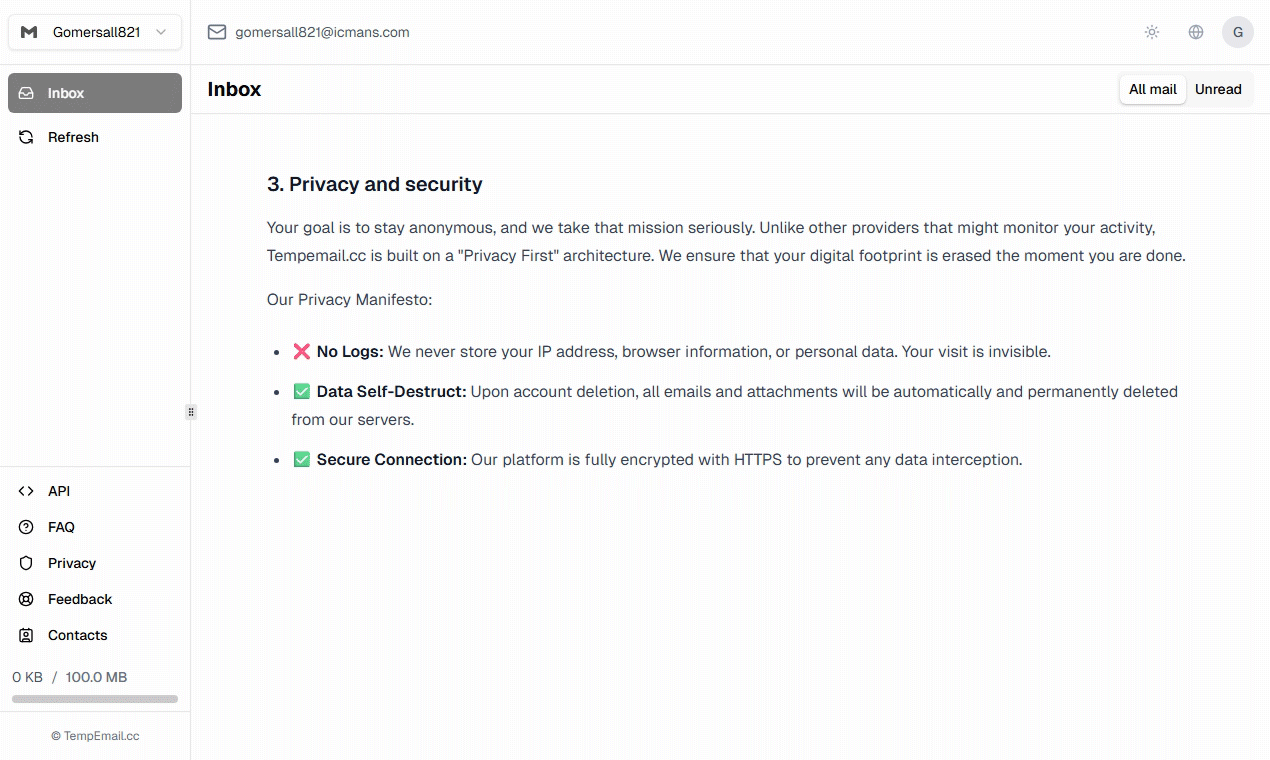The width and height of the screenshot is (1270, 760).
Task: Click the Inbox heading above the email
Action: pyautogui.click(x=233, y=89)
